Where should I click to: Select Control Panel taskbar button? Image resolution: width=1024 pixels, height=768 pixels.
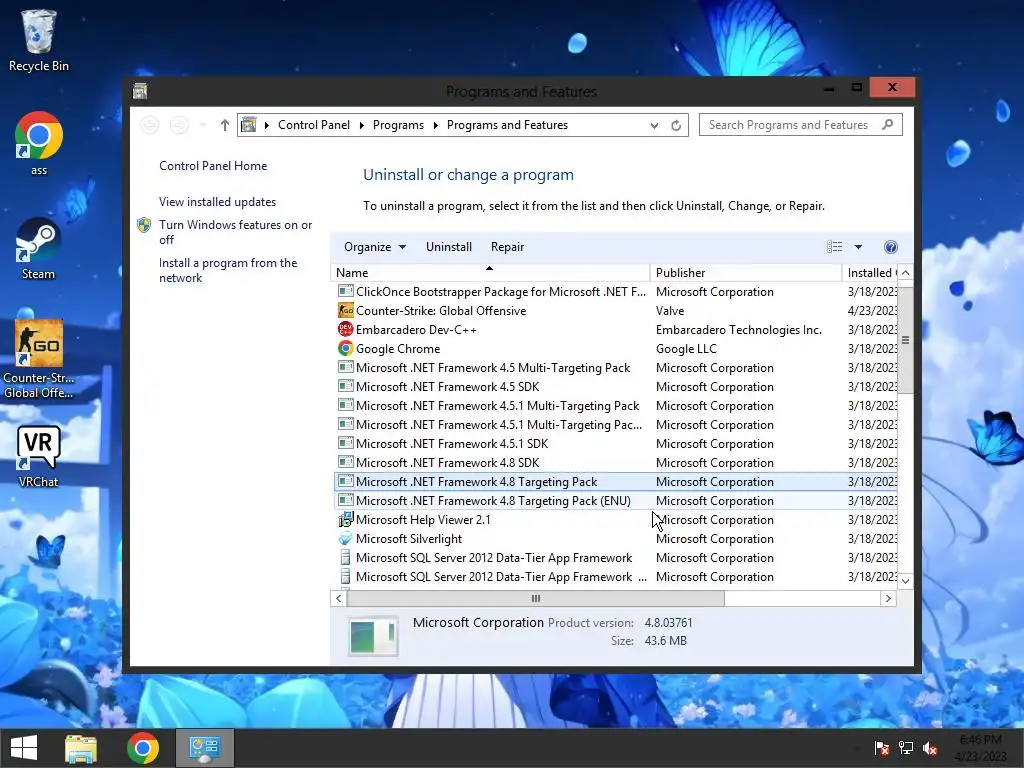pyautogui.click(x=204, y=748)
